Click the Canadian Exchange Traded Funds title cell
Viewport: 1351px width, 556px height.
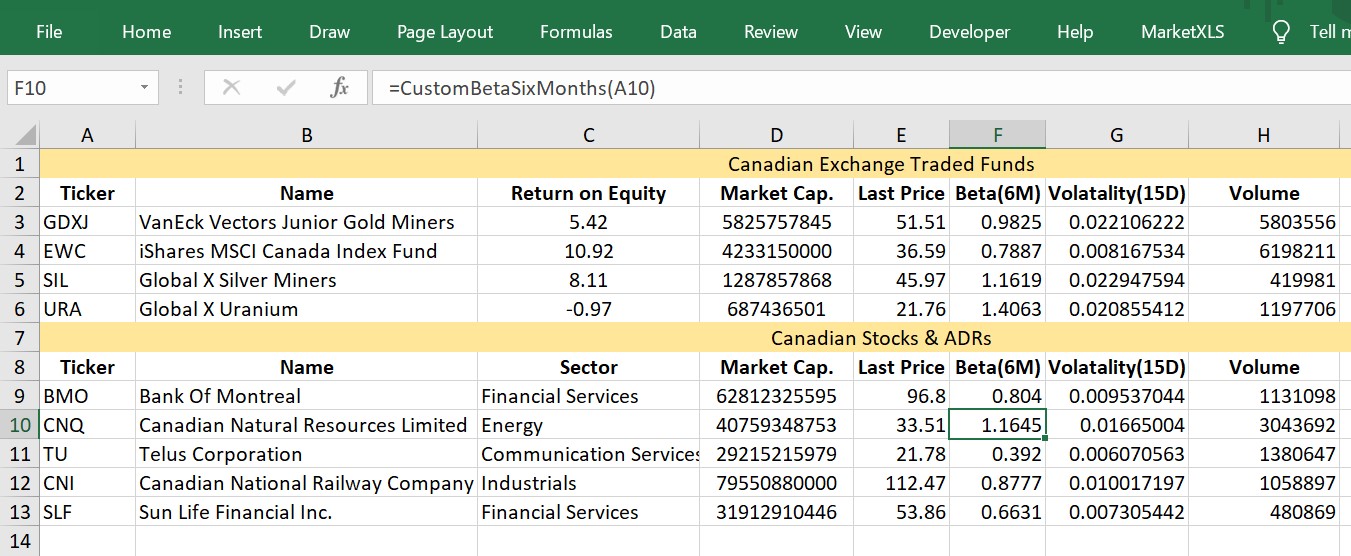(x=881, y=164)
